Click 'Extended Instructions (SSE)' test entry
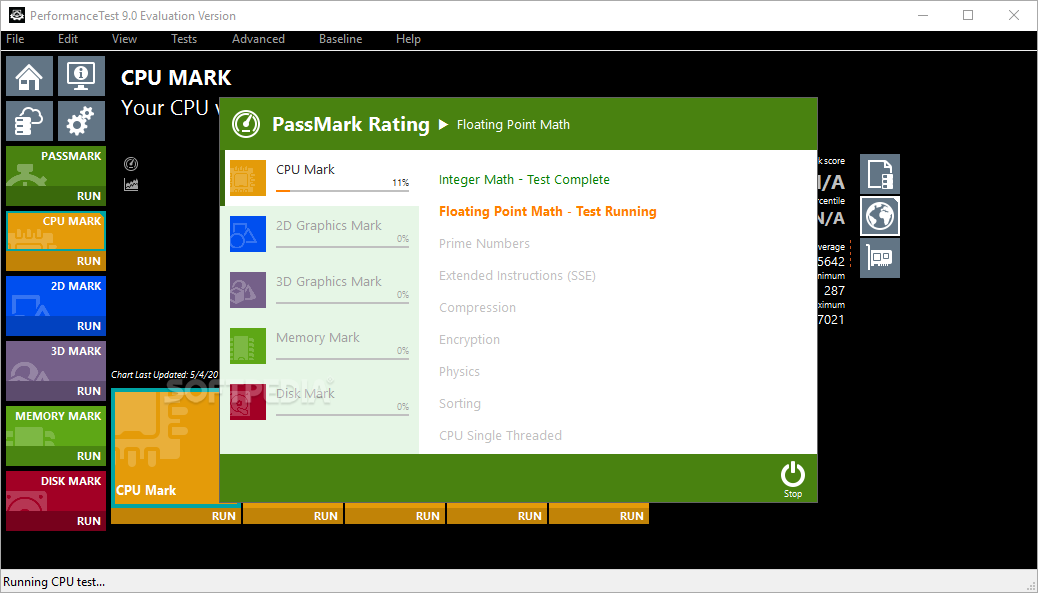 pos(517,275)
